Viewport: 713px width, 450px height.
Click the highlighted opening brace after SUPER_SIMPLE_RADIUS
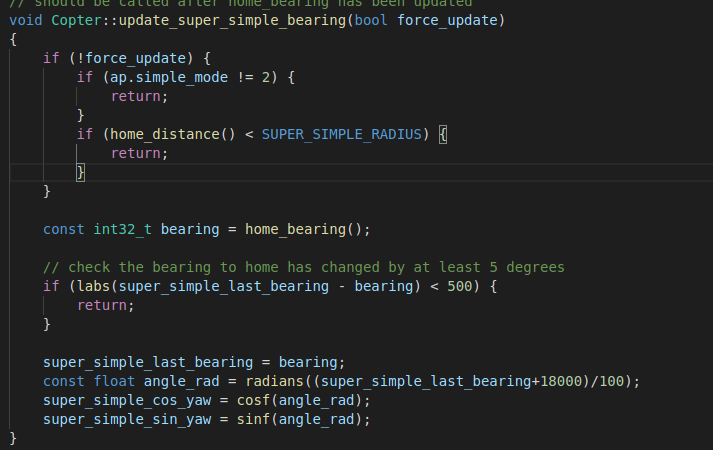pyautogui.click(x=443, y=135)
